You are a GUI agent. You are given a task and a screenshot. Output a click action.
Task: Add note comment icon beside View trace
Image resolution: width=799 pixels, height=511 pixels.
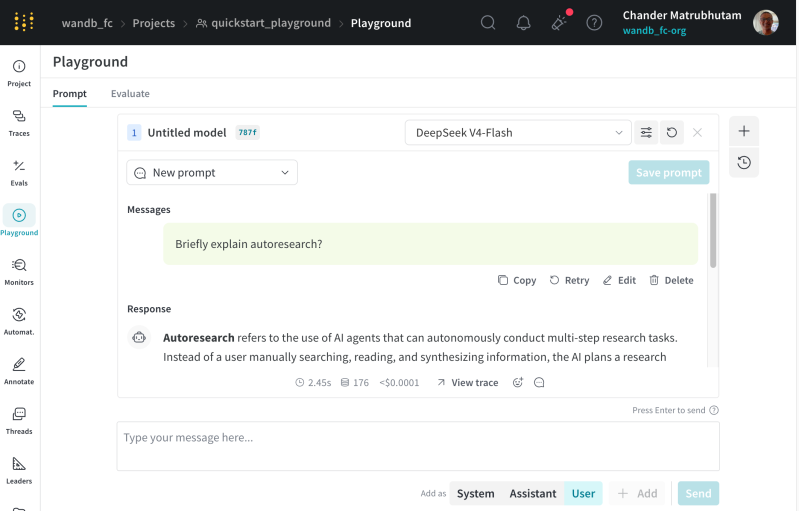click(x=539, y=383)
